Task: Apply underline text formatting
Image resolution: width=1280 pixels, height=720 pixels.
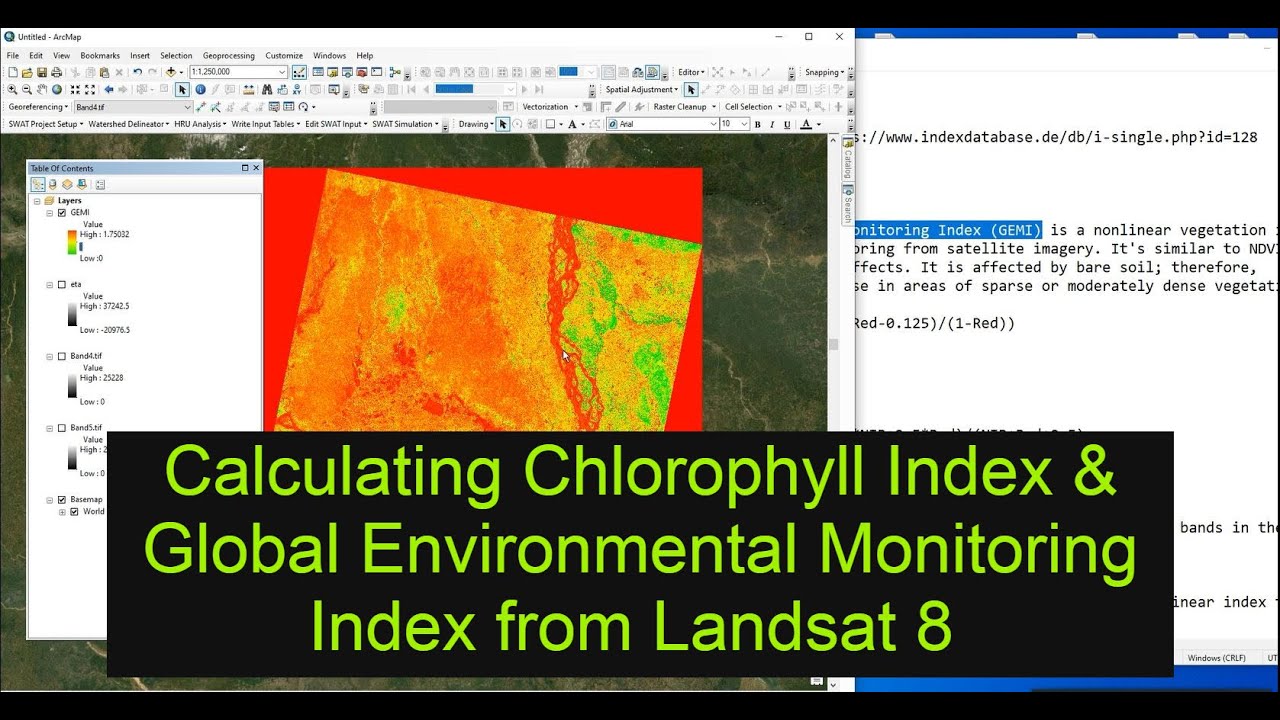Action: tap(787, 124)
